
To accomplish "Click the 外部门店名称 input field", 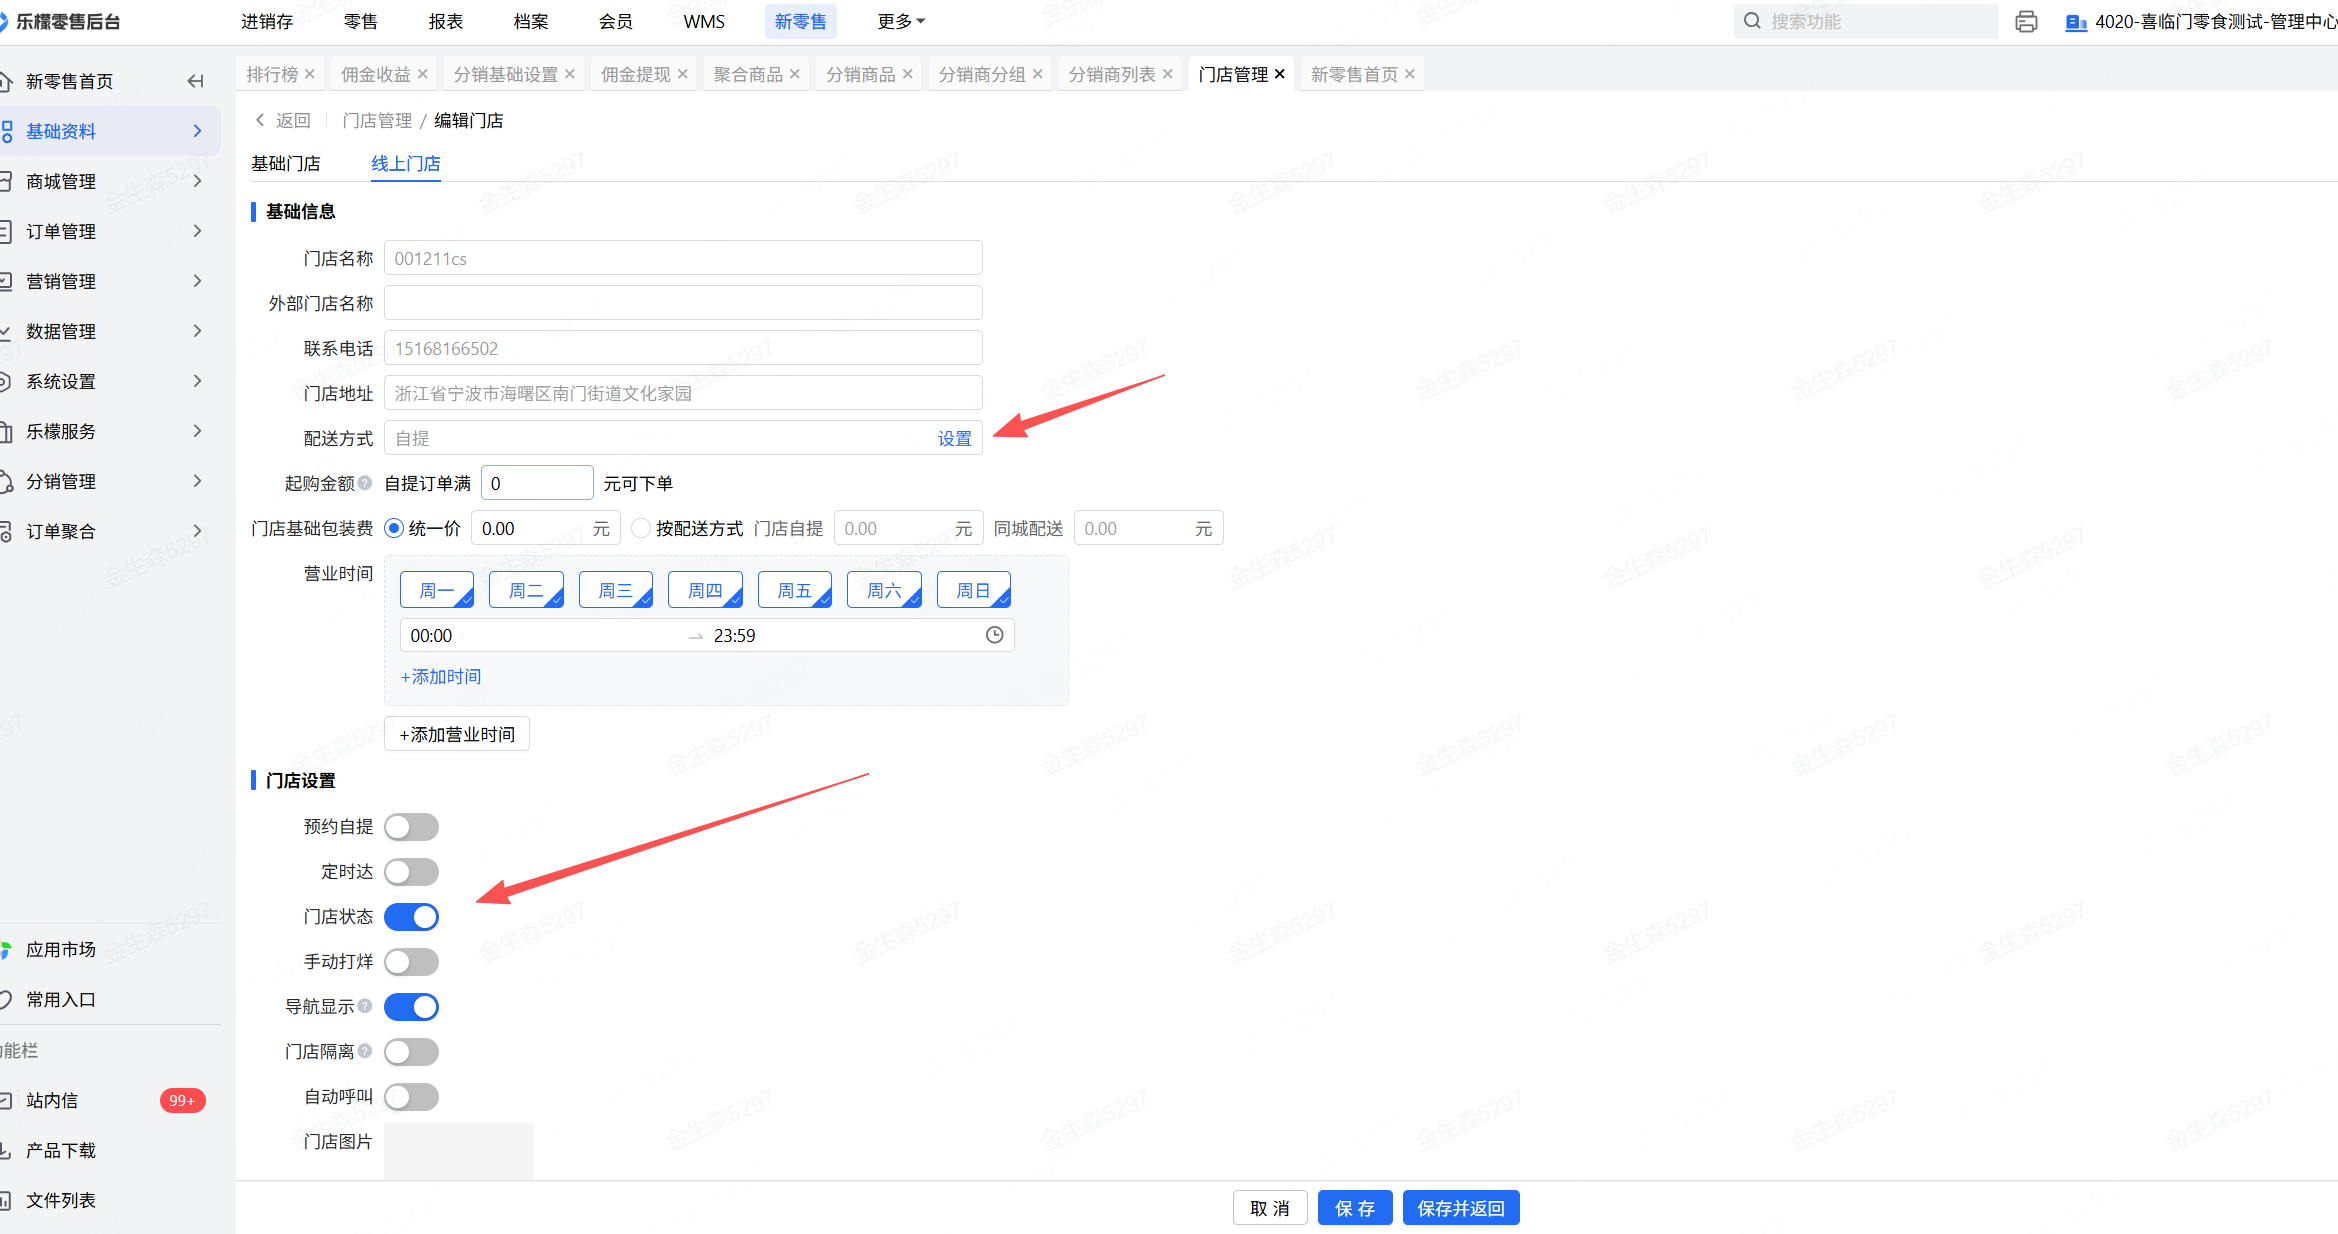I will tap(683, 303).
